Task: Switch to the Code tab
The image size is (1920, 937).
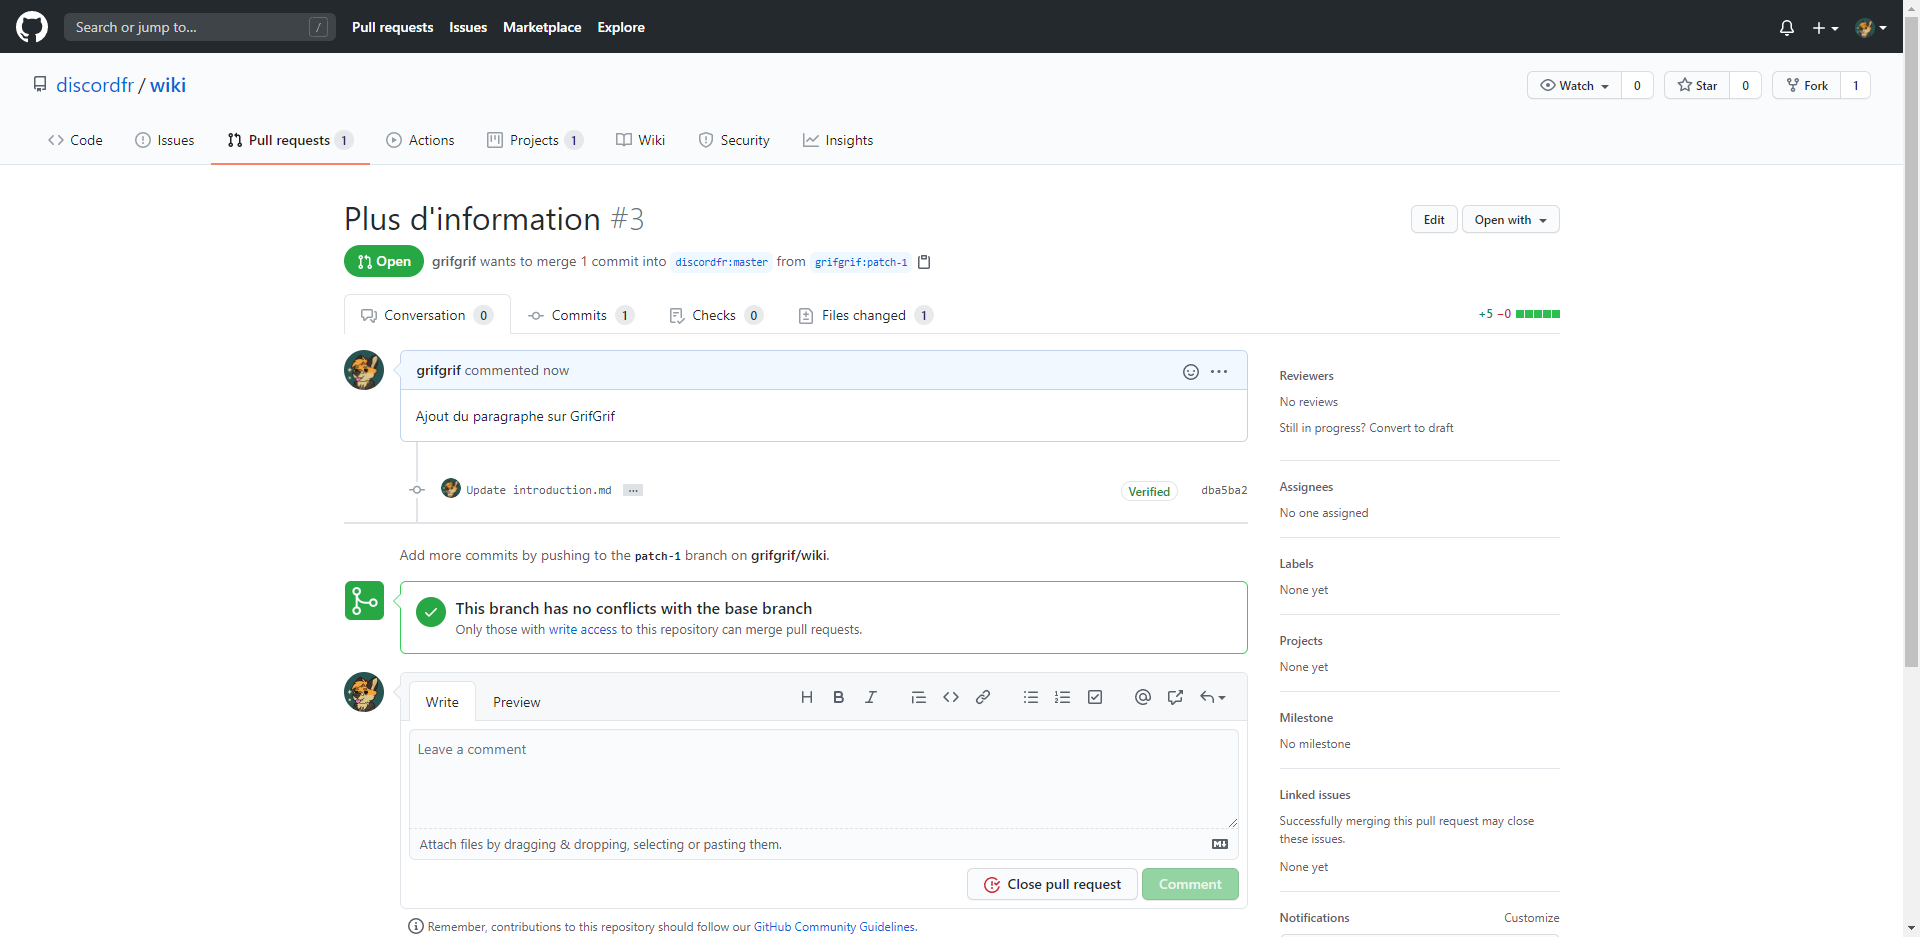Action: pos(75,140)
